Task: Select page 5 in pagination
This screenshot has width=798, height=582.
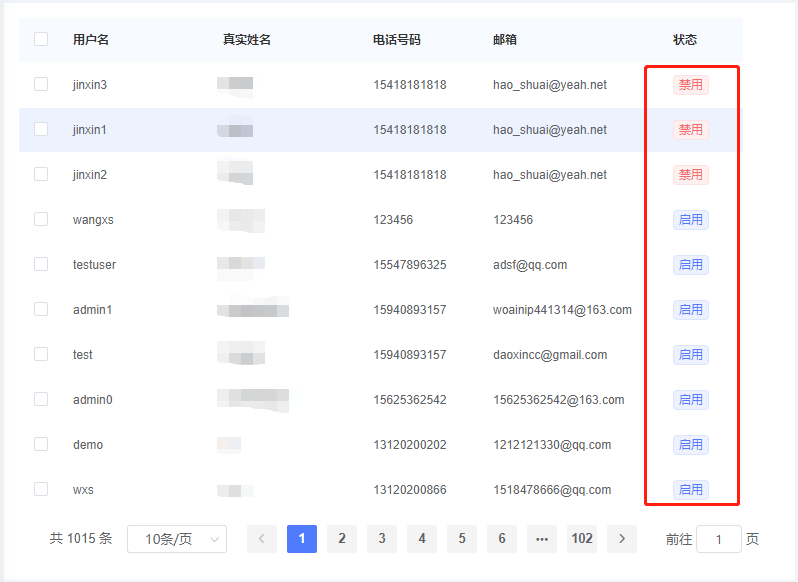Action: (x=462, y=539)
